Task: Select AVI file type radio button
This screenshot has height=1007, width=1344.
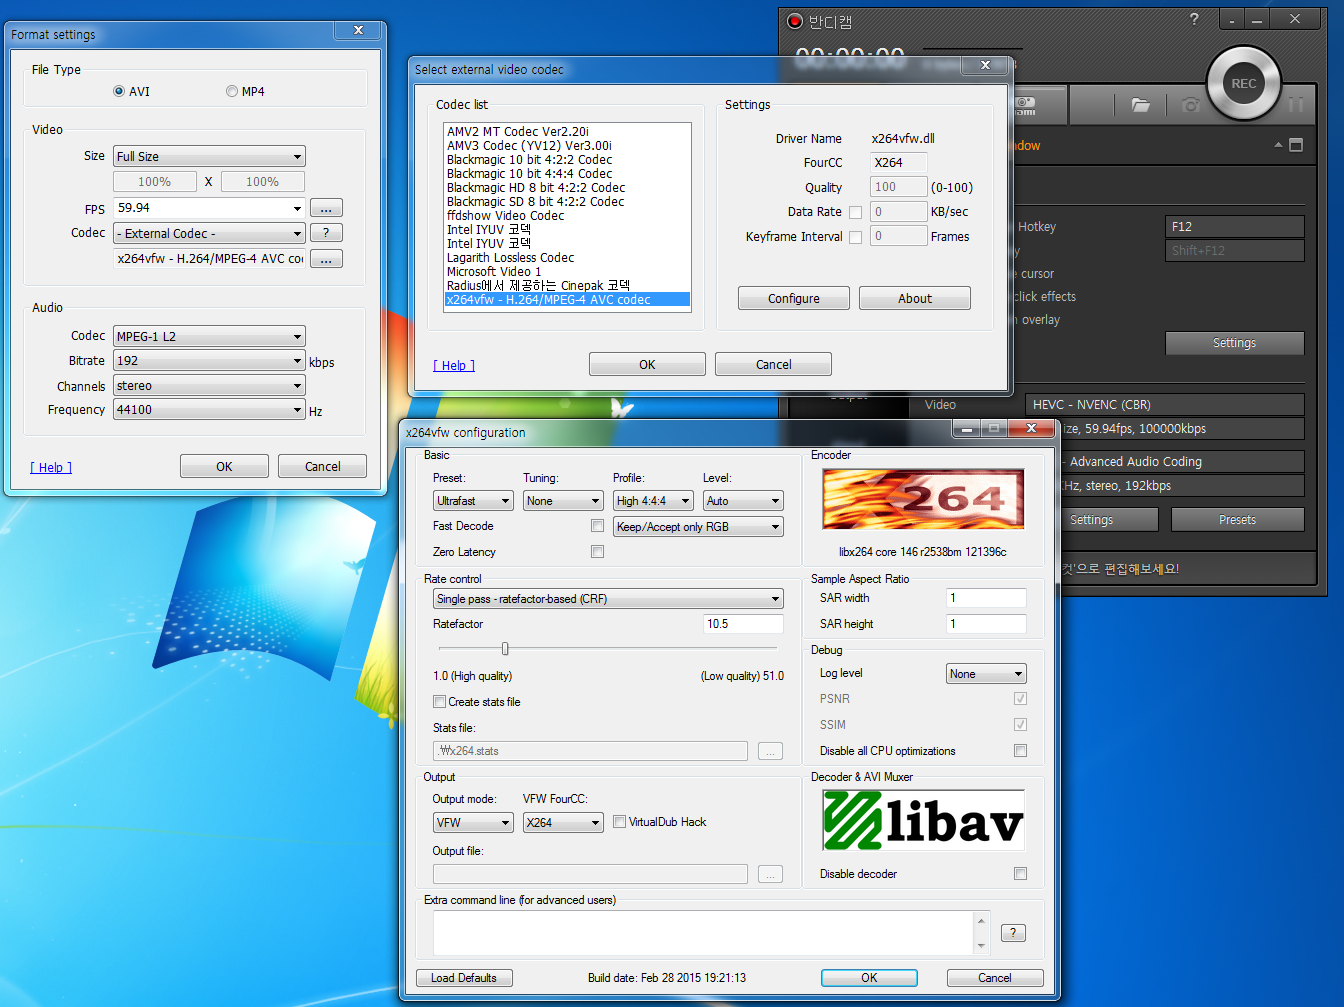Action: pyautogui.click(x=119, y=91)
